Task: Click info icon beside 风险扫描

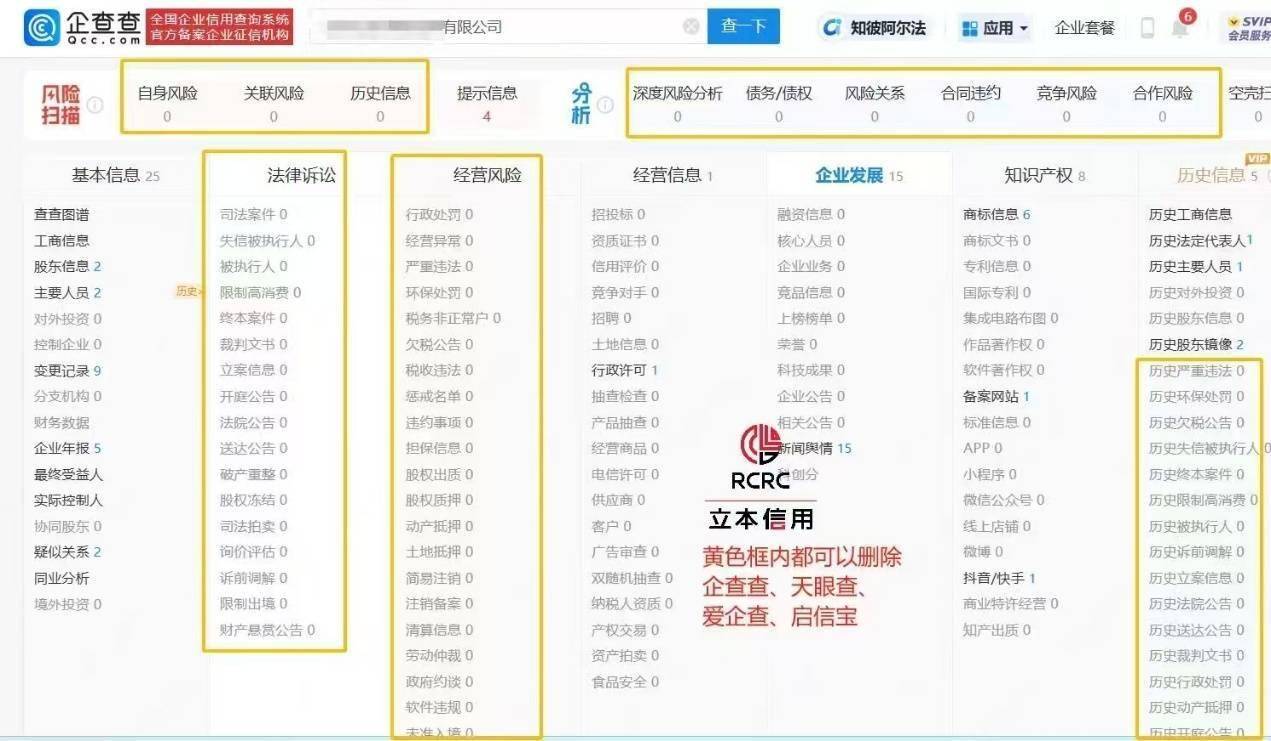Action: (95, 104)
